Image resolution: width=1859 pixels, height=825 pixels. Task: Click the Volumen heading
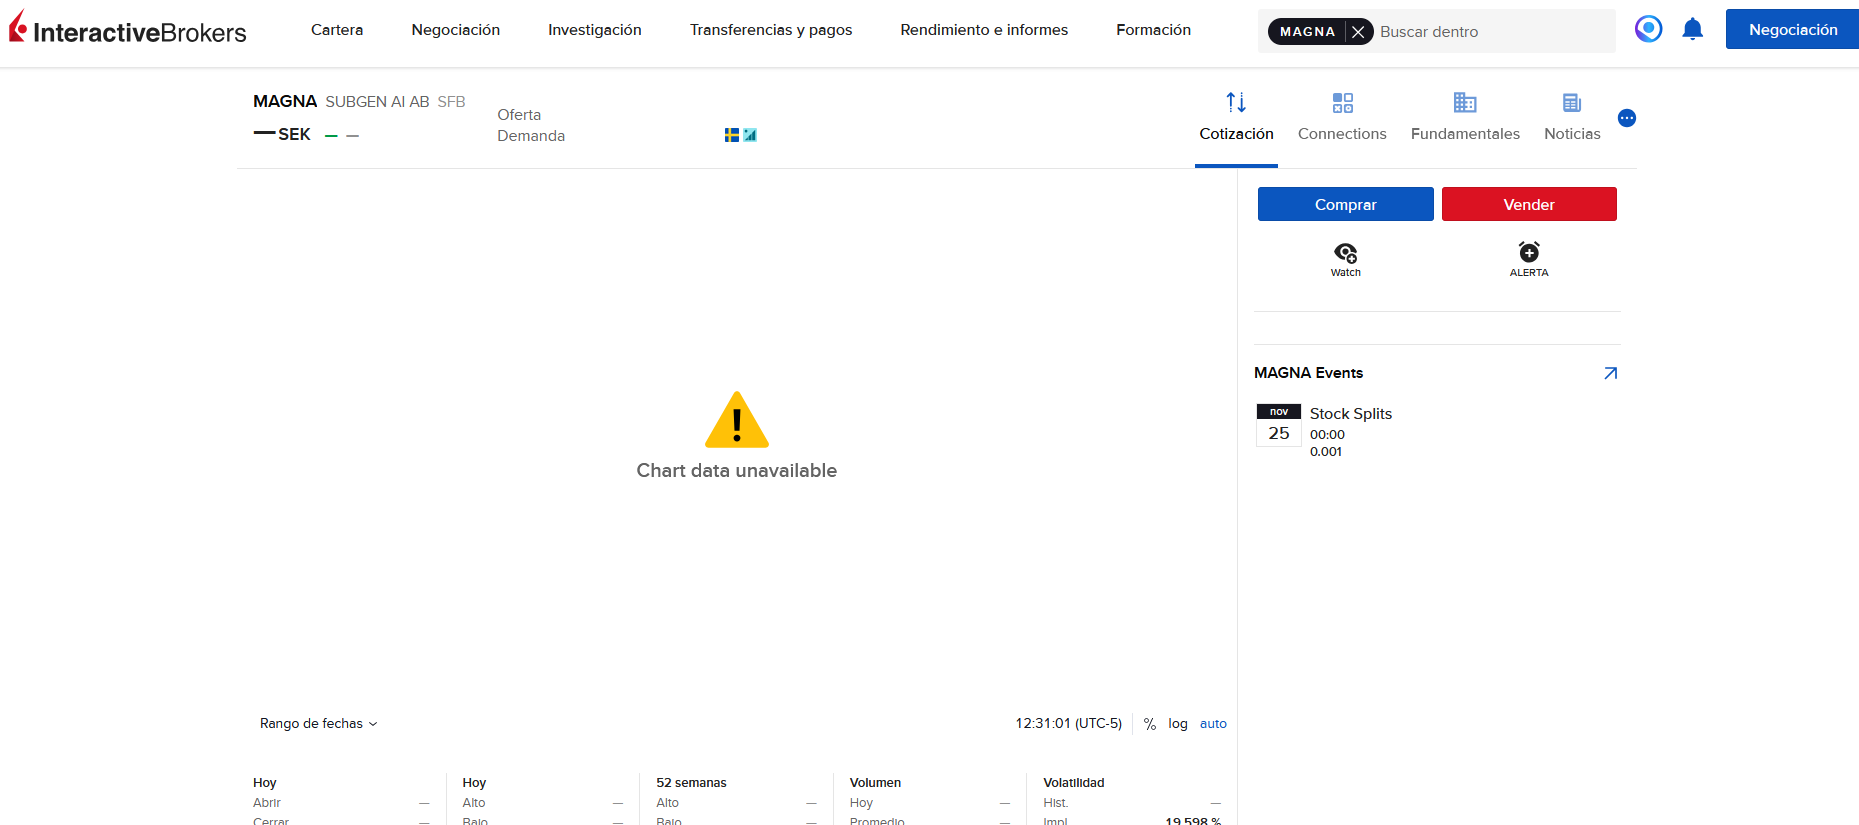pyautogui.click(x=875, y=783)
